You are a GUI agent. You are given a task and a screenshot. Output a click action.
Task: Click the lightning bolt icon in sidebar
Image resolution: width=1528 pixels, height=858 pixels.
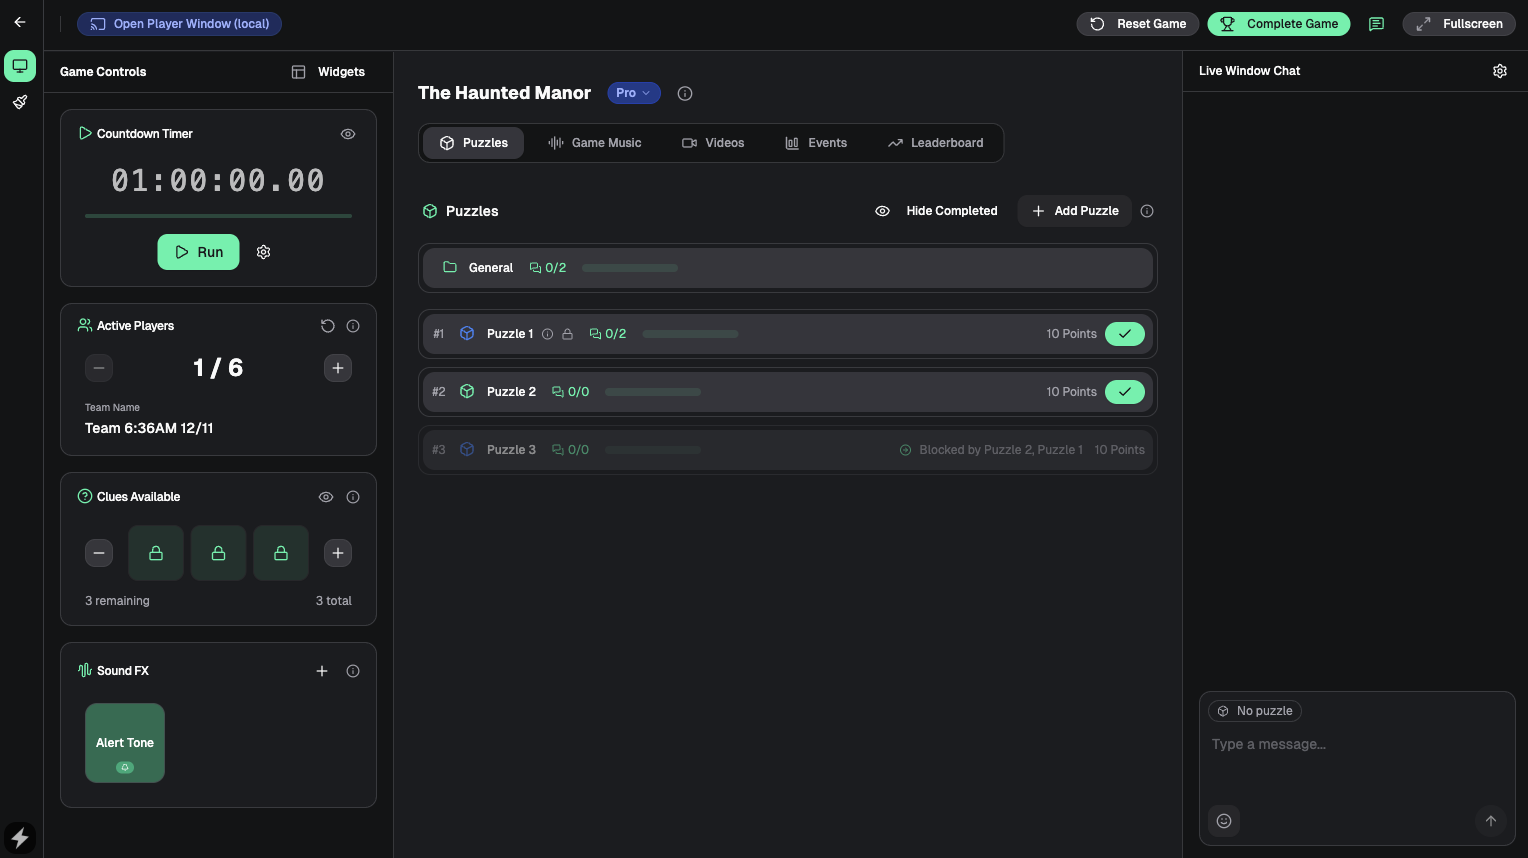coord(20,838)
